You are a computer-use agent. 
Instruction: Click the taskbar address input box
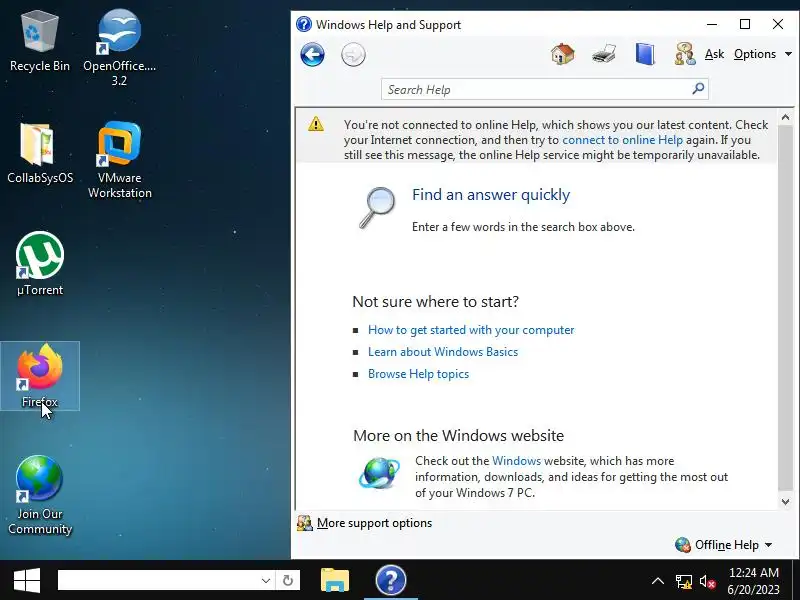click(158, 580)
